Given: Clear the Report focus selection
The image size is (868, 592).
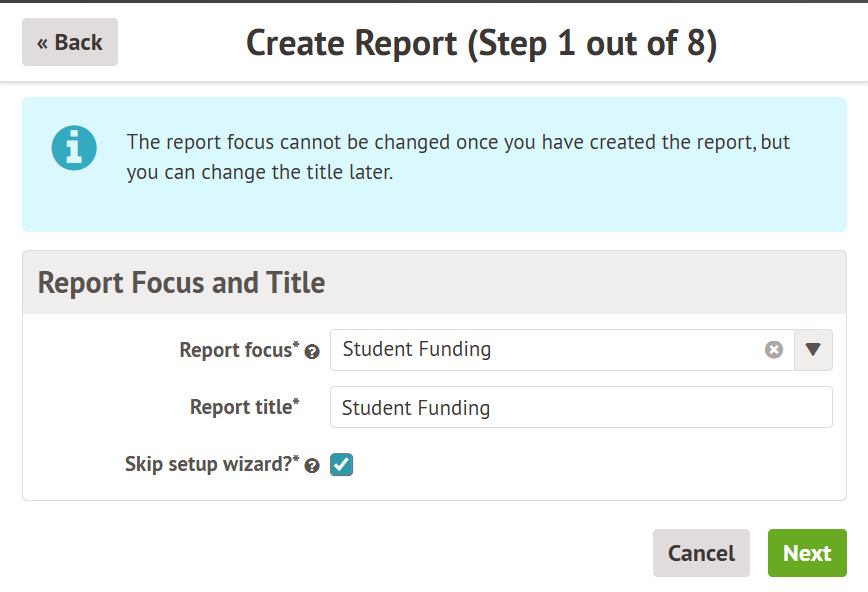Looking at the screenshot, I should pos(774,350).
